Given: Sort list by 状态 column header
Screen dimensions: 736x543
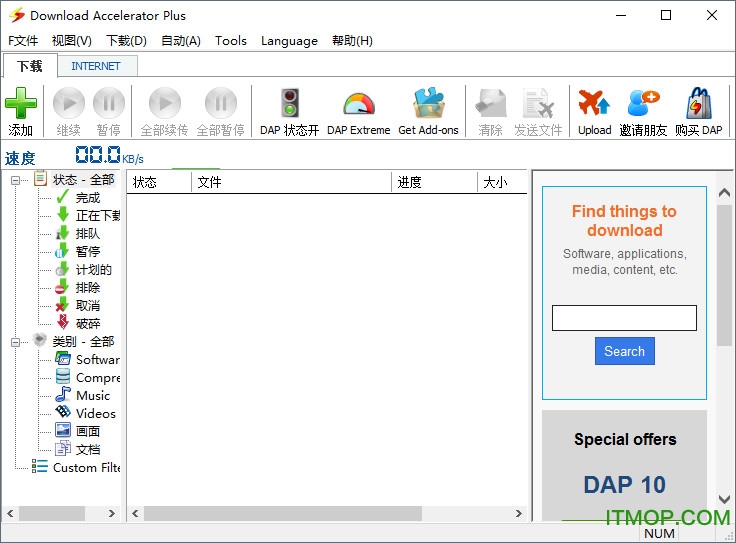Looking at the screenshot, I should click(159, 182).
